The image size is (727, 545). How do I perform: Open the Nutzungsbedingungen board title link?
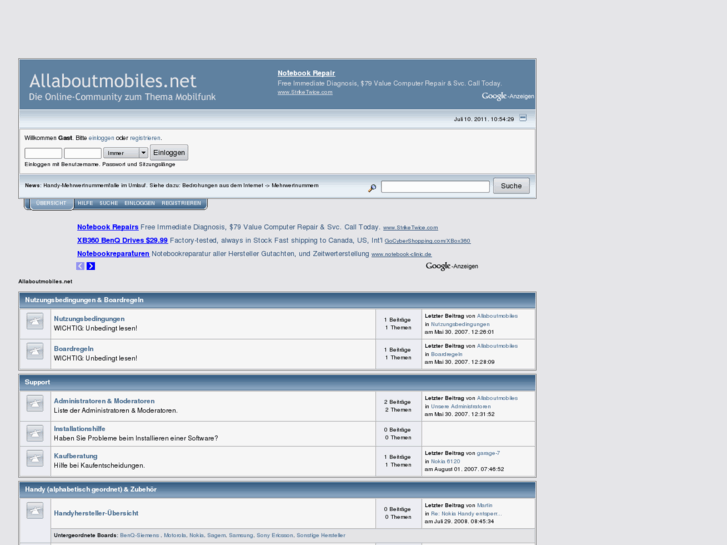click(x=89, y=319)
